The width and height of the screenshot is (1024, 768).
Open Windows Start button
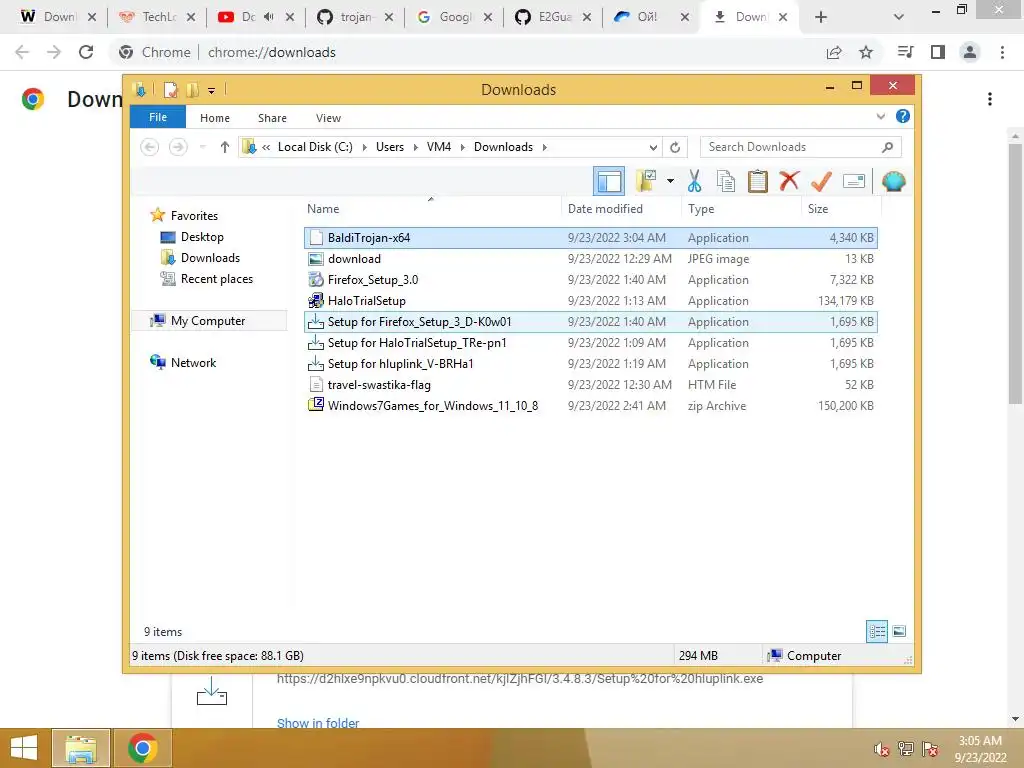[24, 748]
